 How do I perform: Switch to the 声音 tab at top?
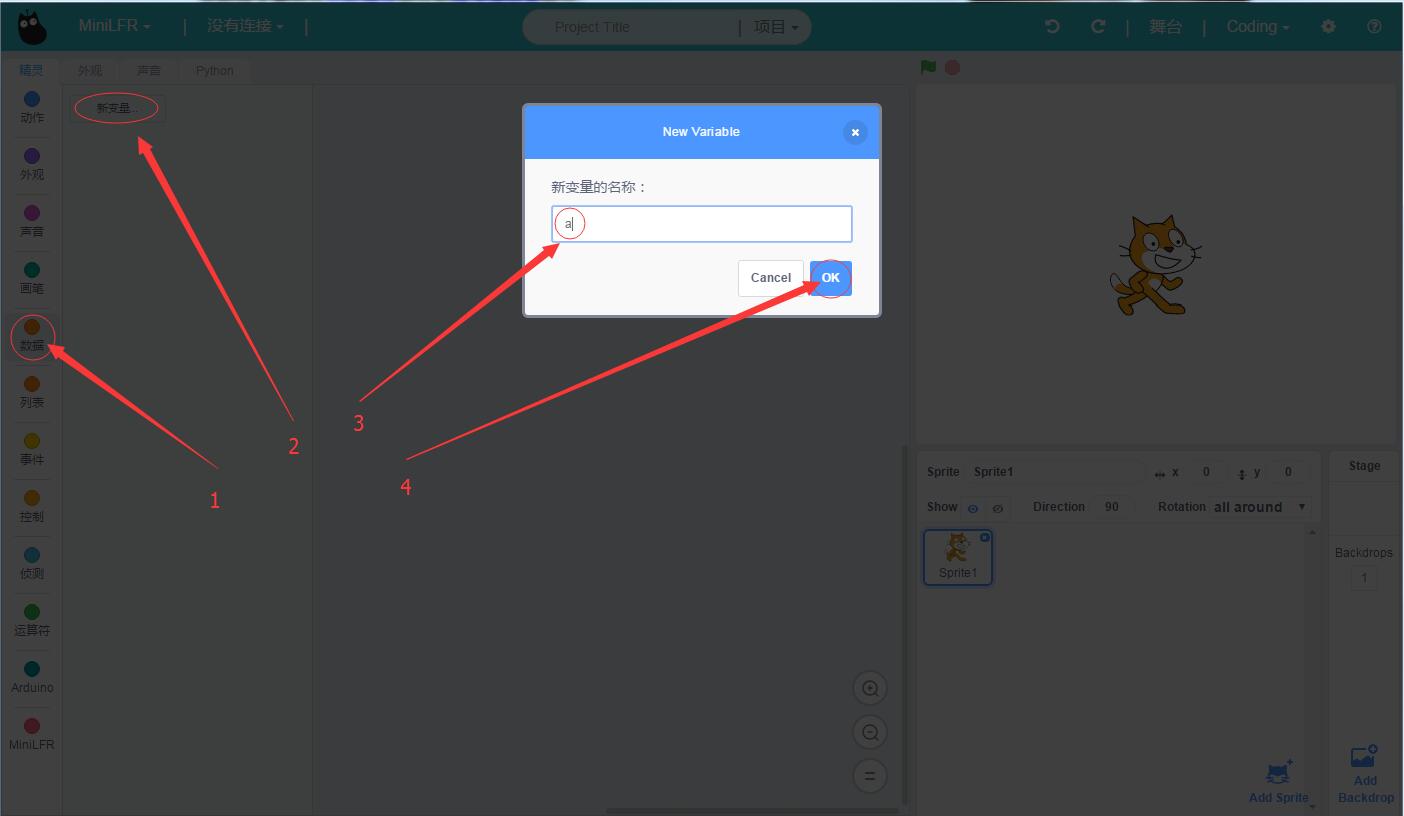coord(149,70)
